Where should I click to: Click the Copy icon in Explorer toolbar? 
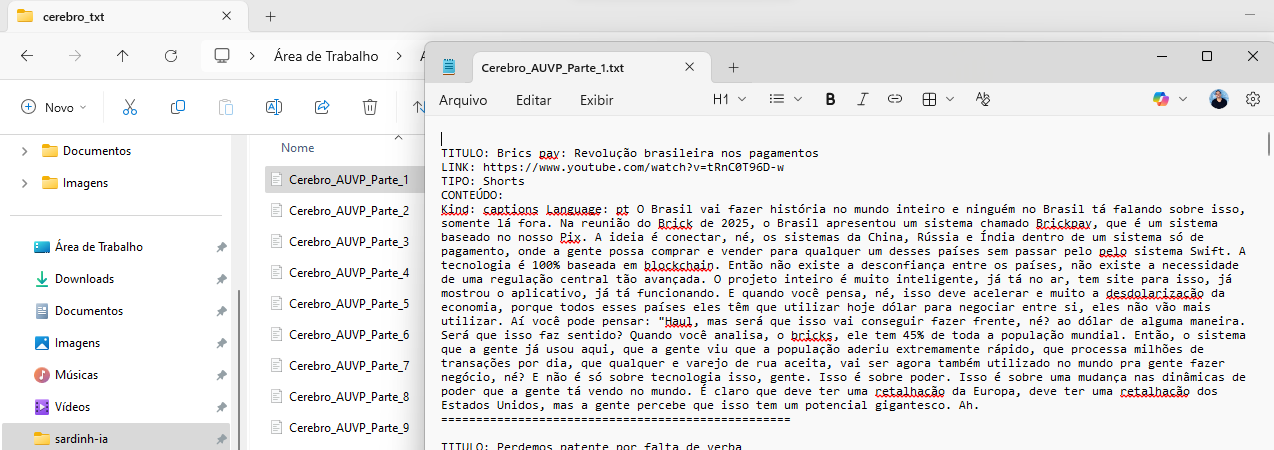point(178,107)
